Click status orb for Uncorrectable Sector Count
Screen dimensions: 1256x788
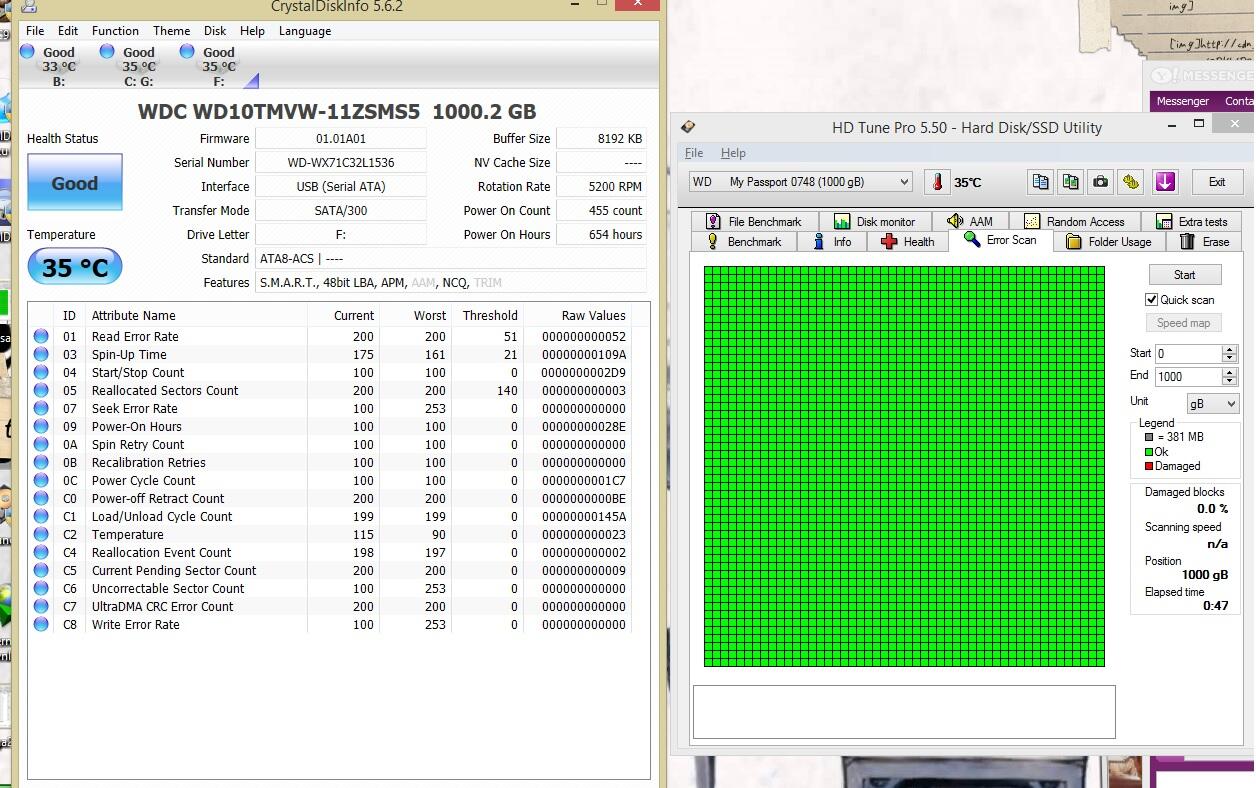[41, 589]
